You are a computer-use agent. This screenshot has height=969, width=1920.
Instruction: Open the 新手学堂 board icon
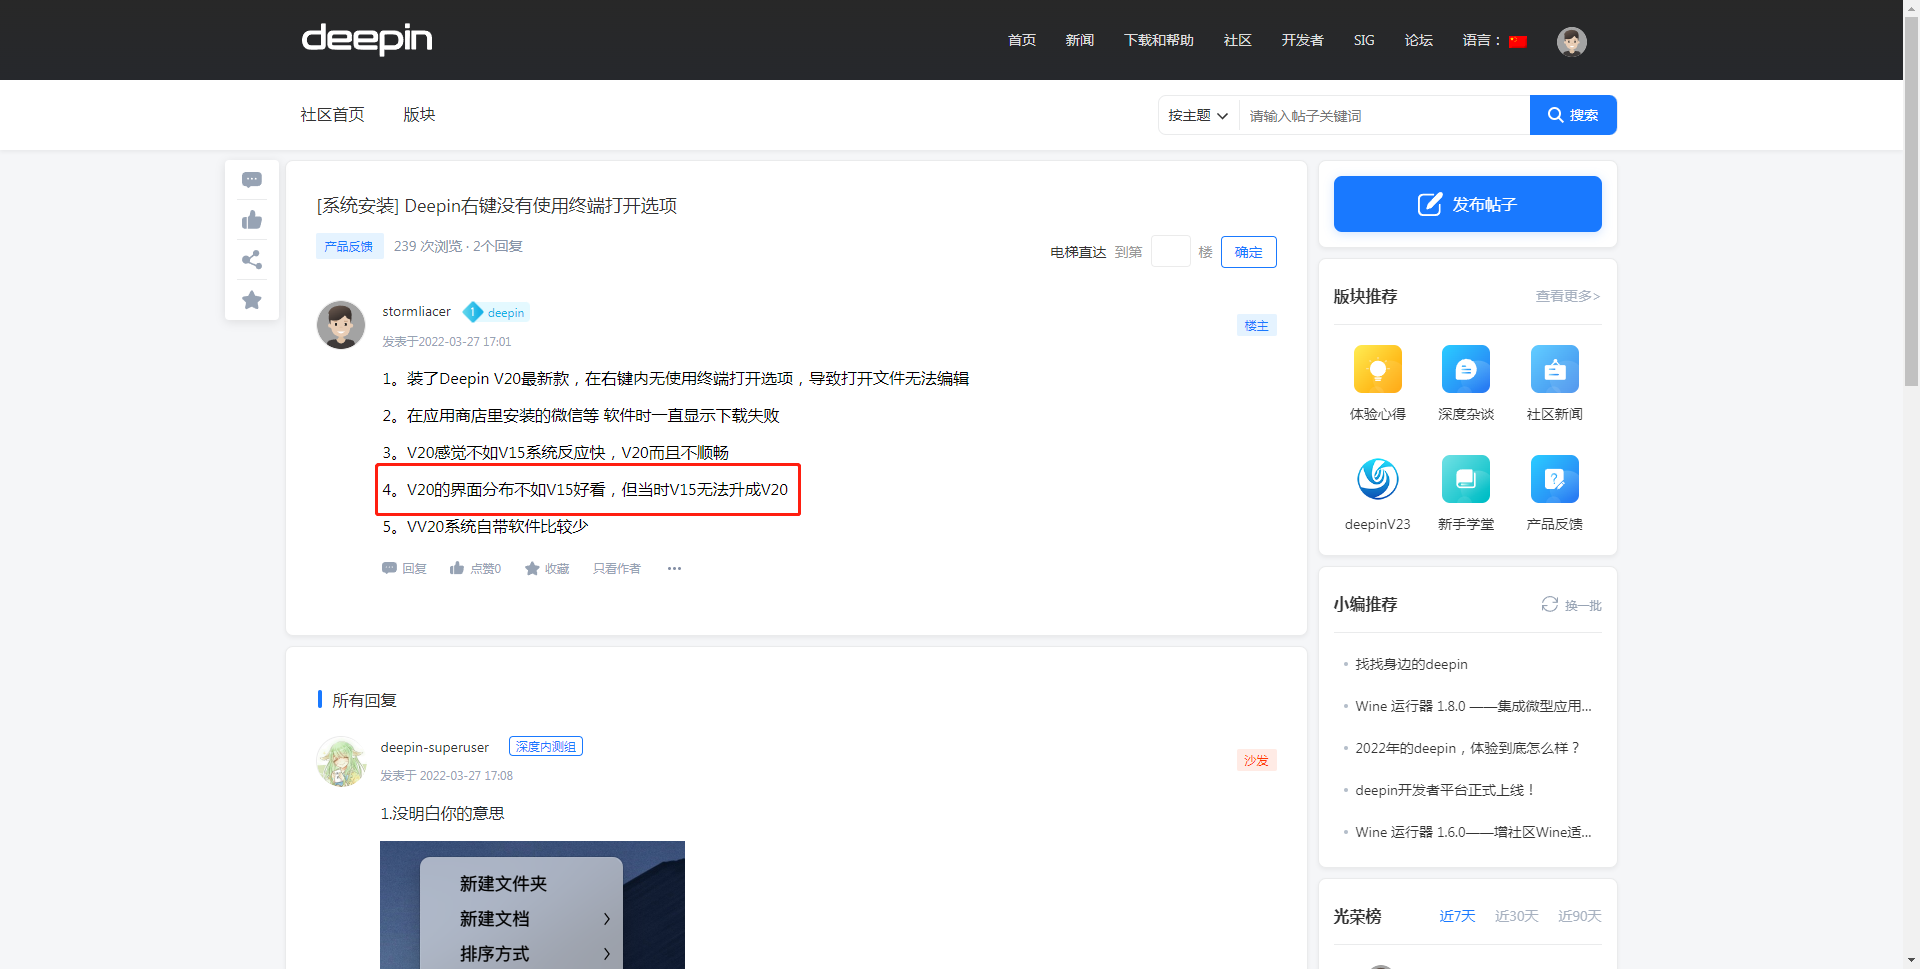pos(1466,479)
